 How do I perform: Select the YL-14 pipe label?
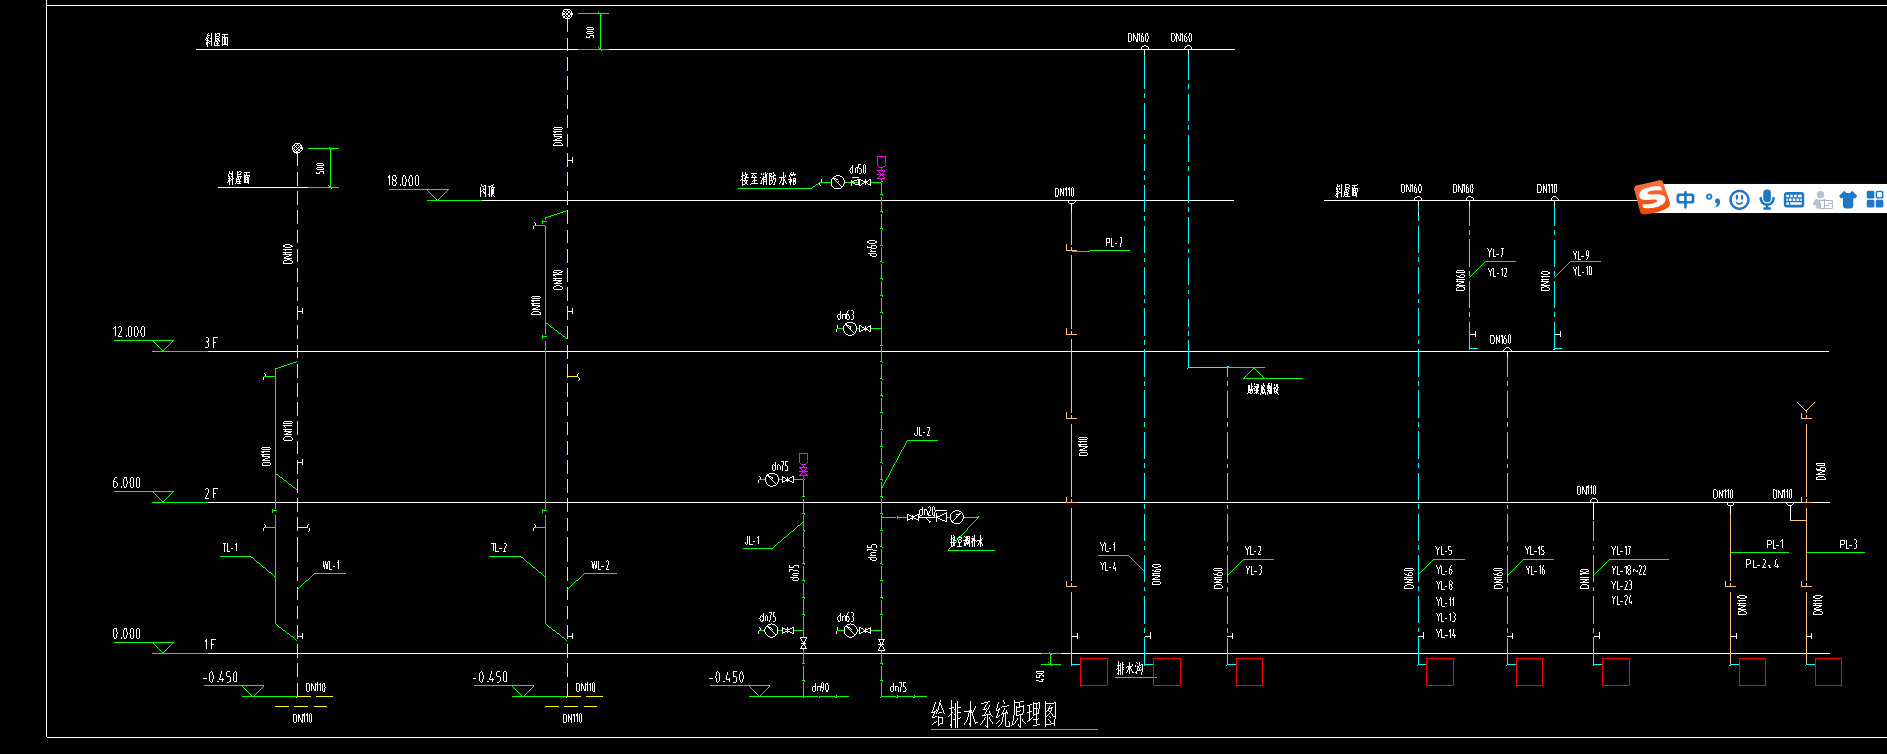click(1446, 634)
